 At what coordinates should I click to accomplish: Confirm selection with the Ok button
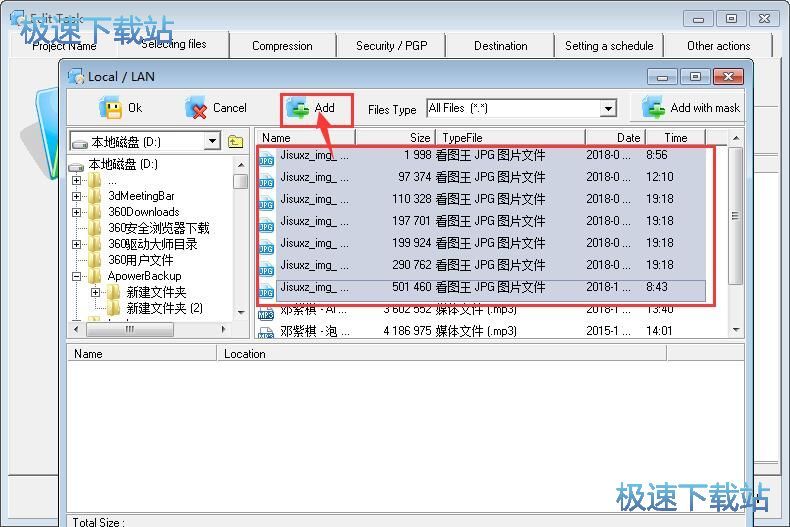point(121,108)
